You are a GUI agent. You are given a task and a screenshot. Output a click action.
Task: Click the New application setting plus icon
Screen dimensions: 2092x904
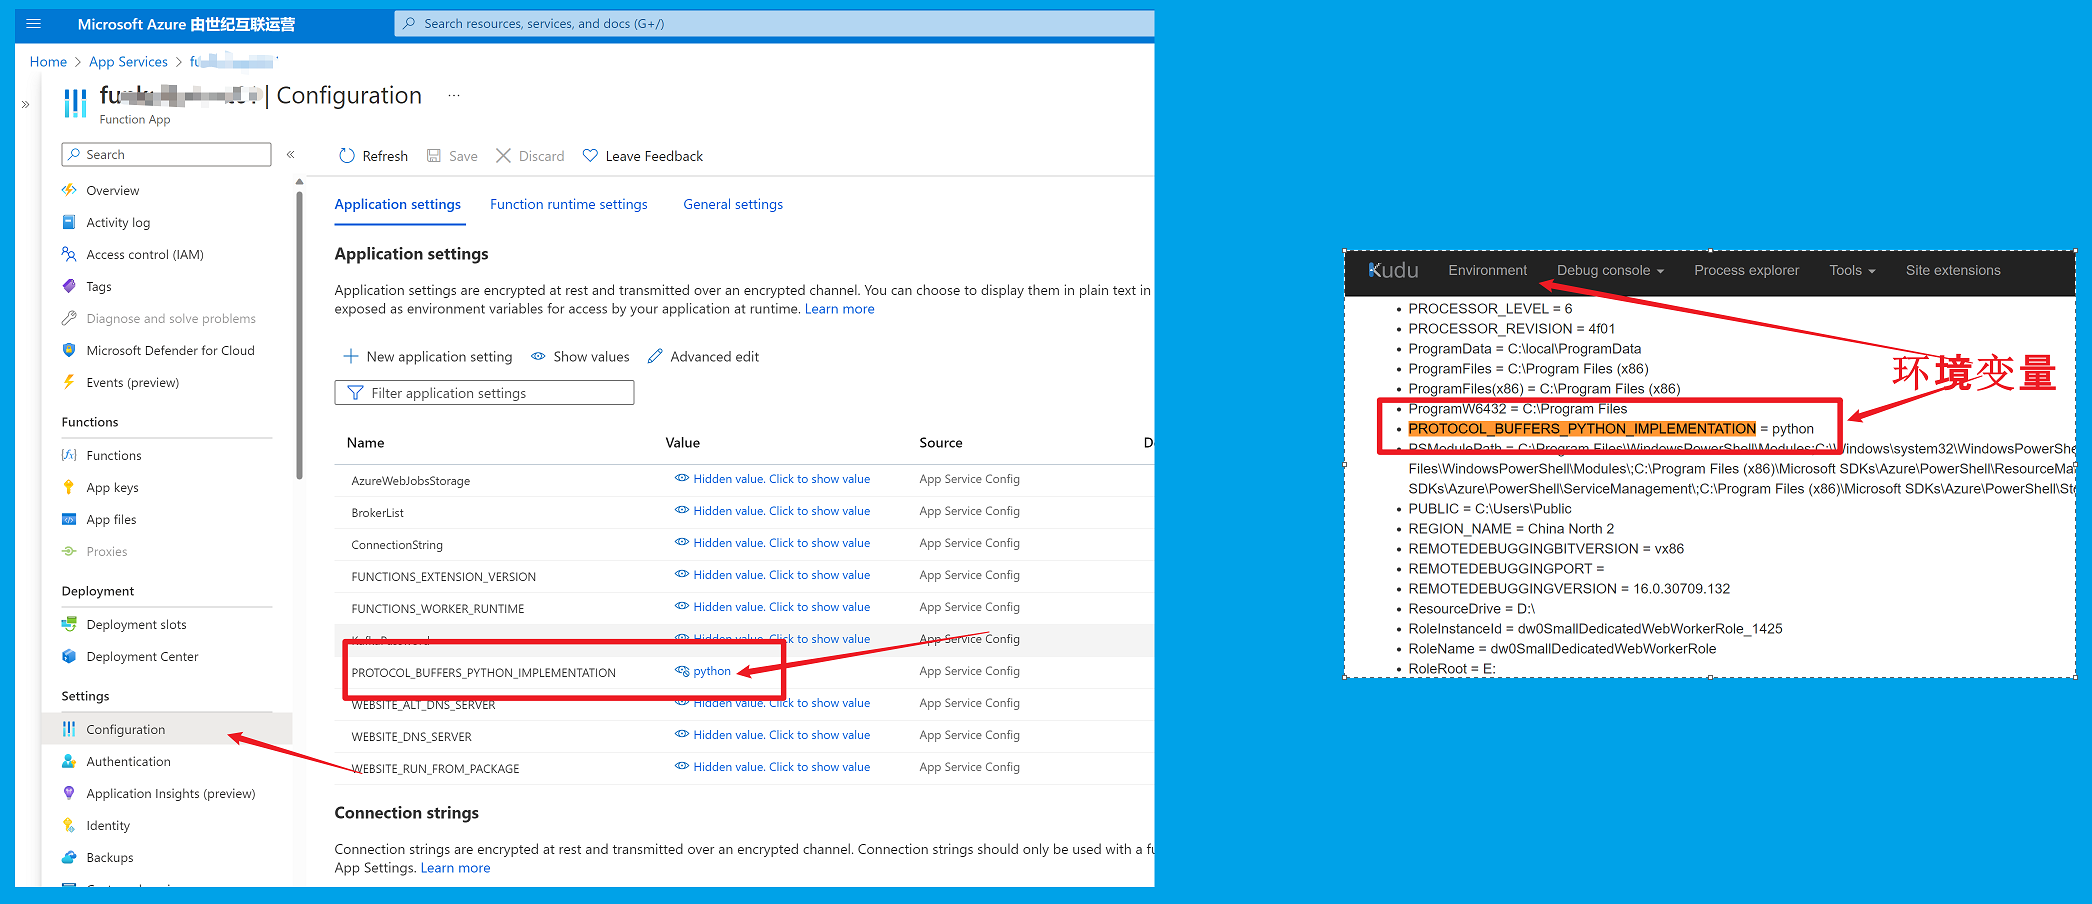(351, 357)
